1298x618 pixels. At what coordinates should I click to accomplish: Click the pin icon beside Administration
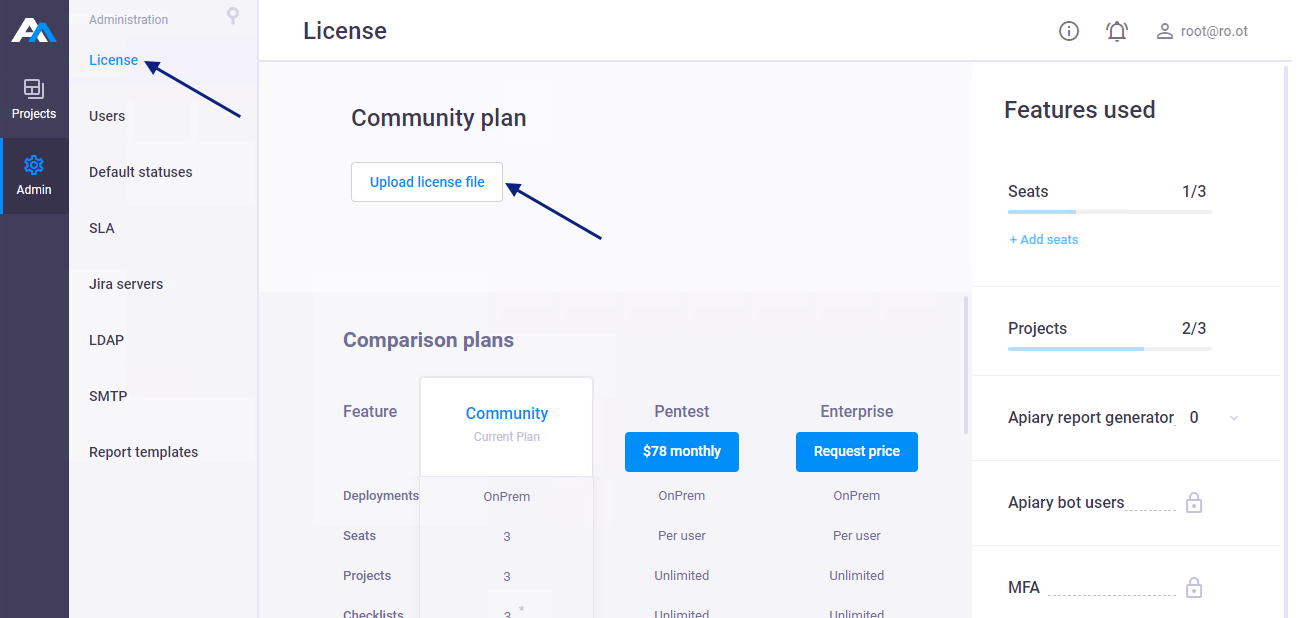(233, 16)
